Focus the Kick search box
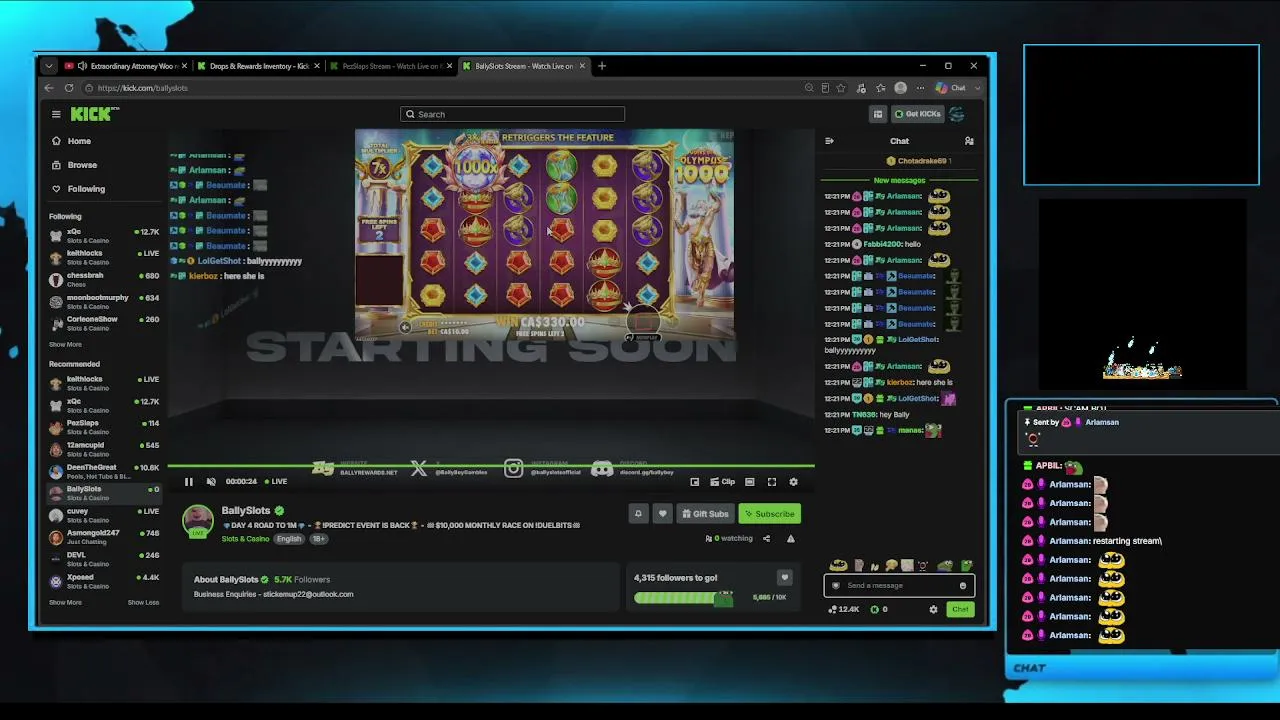 coord(512,114)
